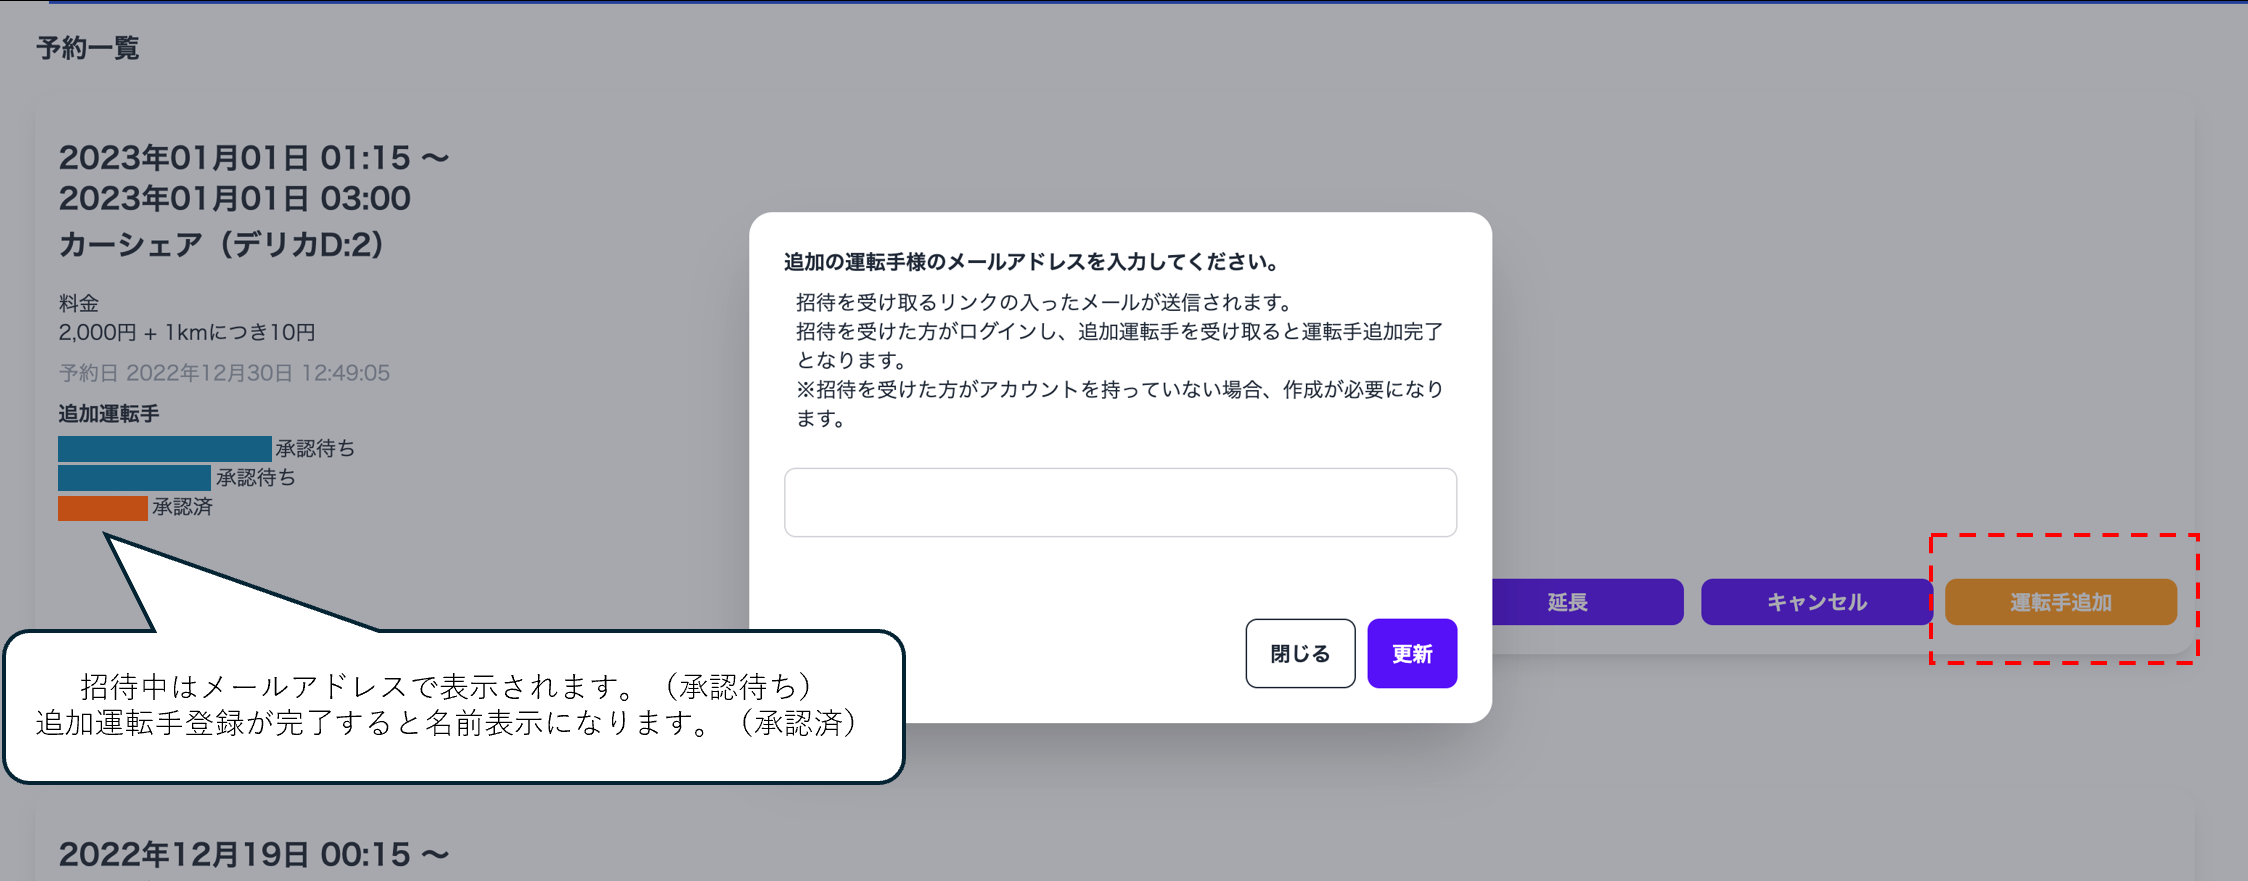Click the 2023年01月01日 01:15 reservation start time
This screenshot has width=2248, height=881.
coord(254,157)
